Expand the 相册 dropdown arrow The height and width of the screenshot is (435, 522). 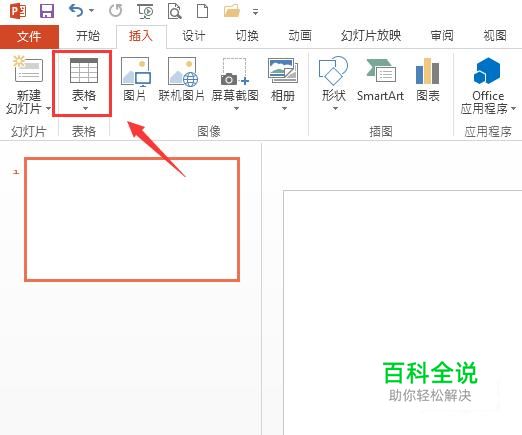tap(284, 109)
